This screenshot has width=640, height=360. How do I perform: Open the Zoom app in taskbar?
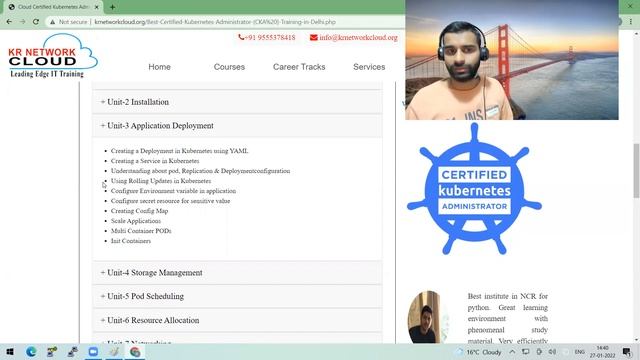[93, 352]
